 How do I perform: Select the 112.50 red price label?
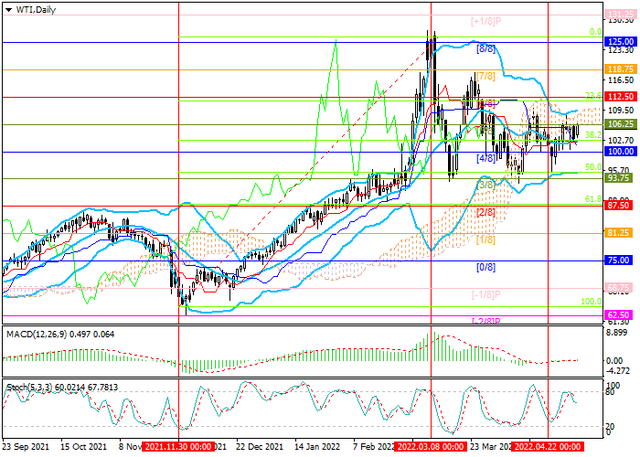tap(619, 97)
